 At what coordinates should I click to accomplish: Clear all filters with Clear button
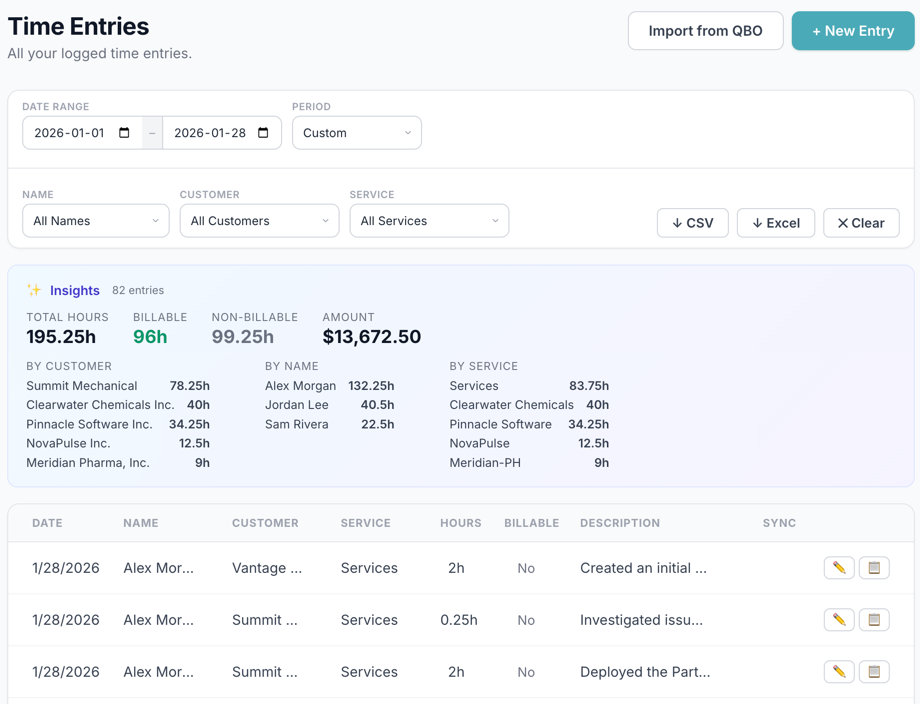tap(861, 223)
